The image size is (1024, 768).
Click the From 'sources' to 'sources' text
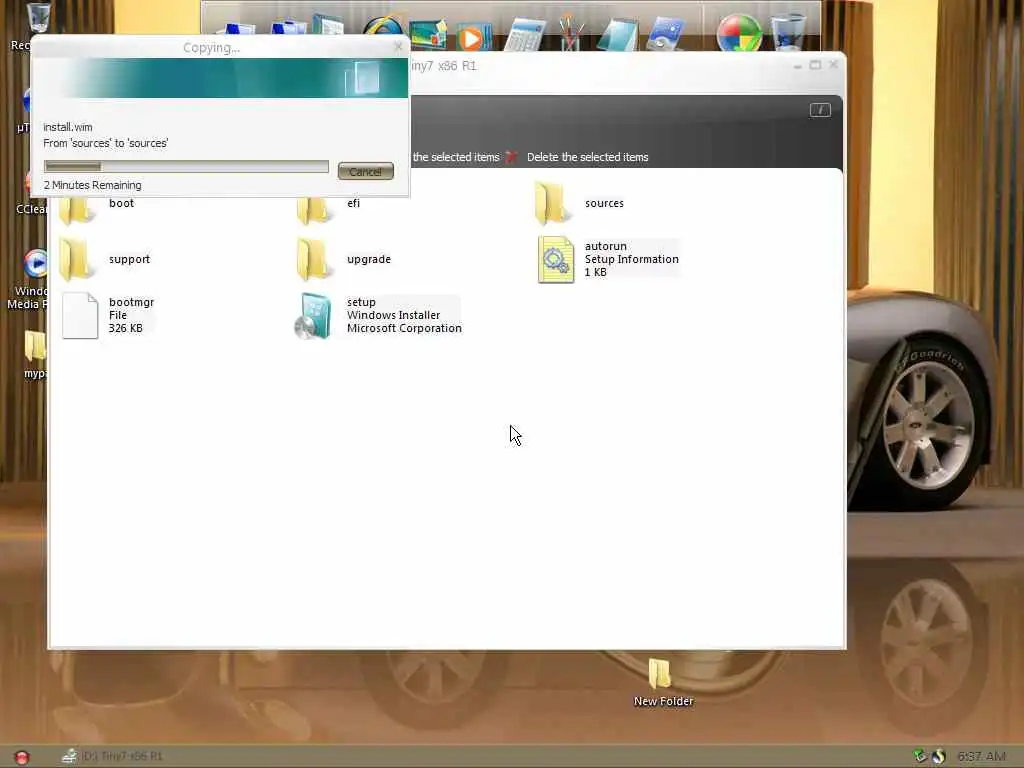105,143
